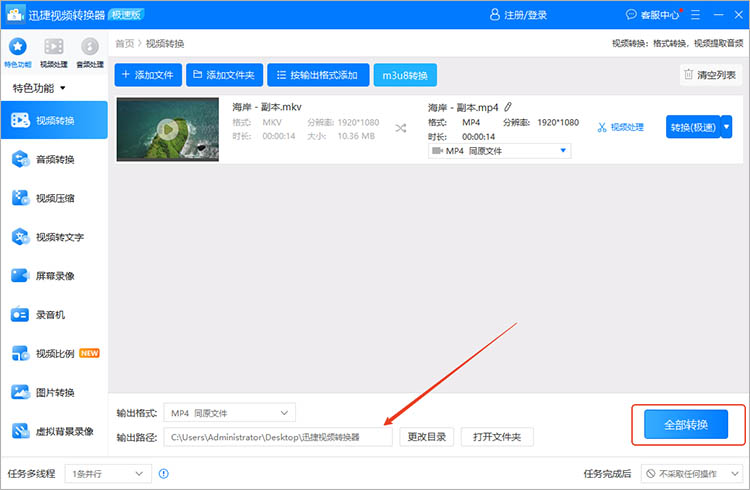Open the hamburger menu in title bar
This screenshot has width=750, height=490.
[x=695, y=15]
